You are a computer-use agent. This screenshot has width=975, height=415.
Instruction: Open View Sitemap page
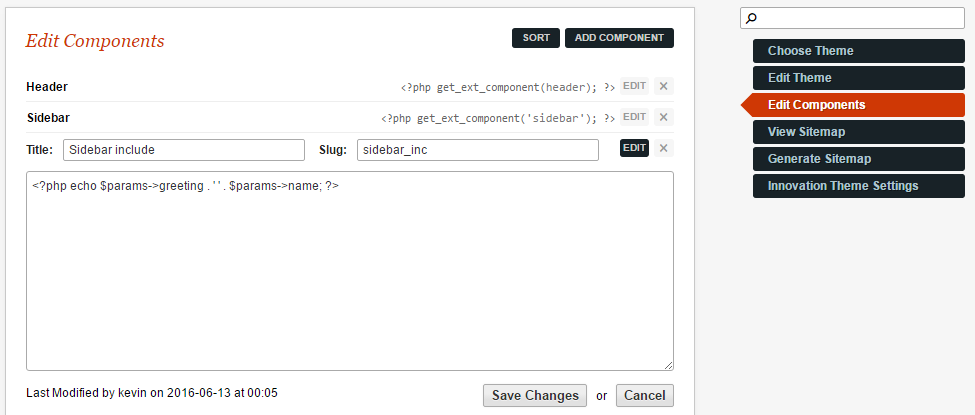tap(859, 132)
